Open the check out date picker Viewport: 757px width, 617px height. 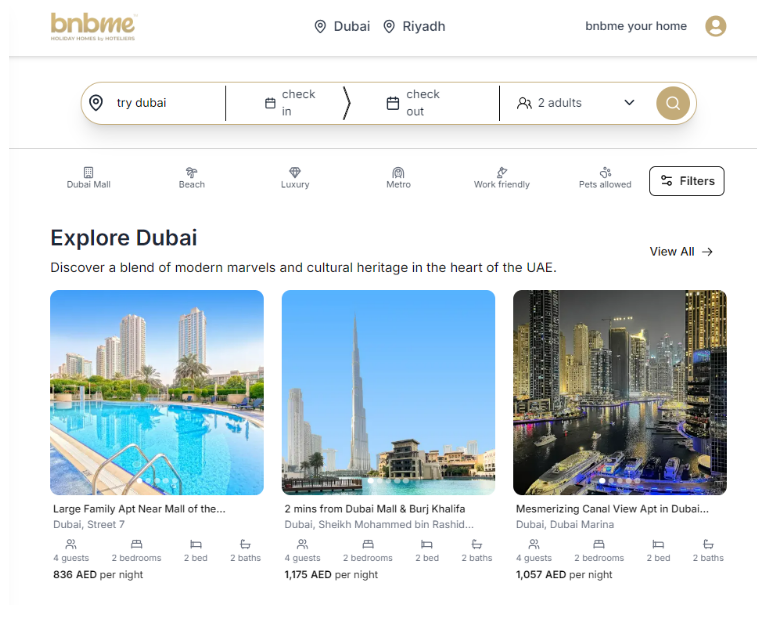click(x=414, y=103)
